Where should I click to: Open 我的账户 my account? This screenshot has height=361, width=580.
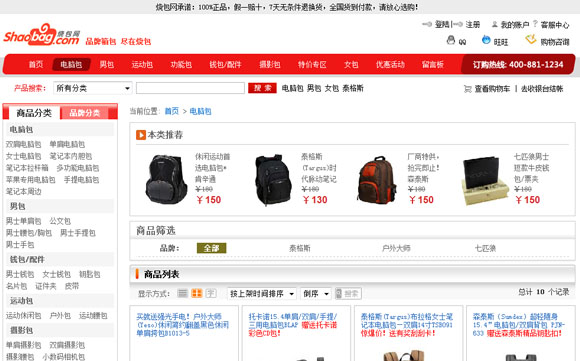click(515, 25)
